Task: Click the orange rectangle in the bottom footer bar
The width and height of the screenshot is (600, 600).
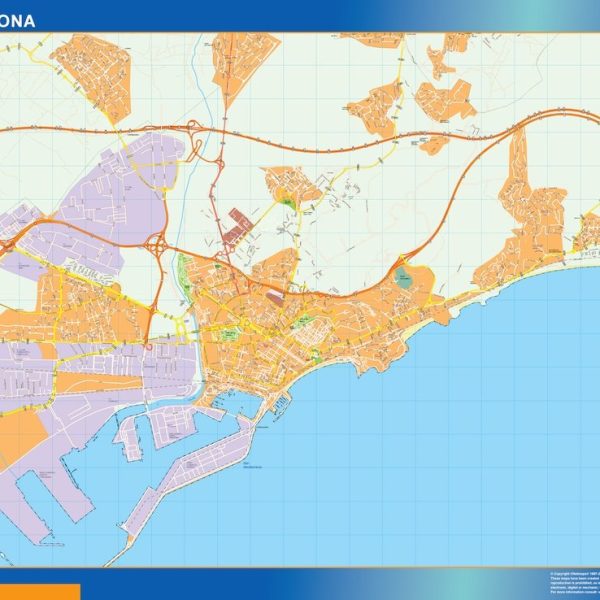Action: [40, 592]
